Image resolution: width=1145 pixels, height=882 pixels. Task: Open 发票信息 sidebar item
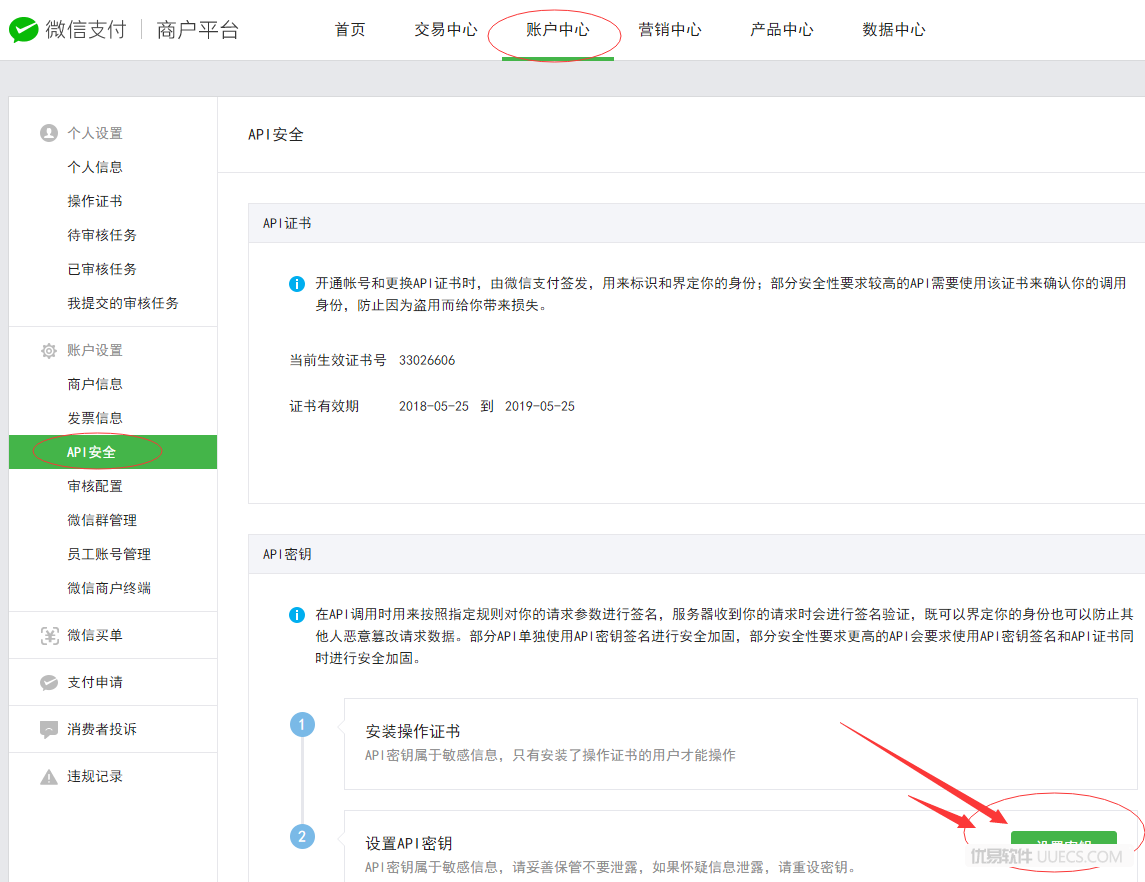pyautogui.click(x=95, y=418)
